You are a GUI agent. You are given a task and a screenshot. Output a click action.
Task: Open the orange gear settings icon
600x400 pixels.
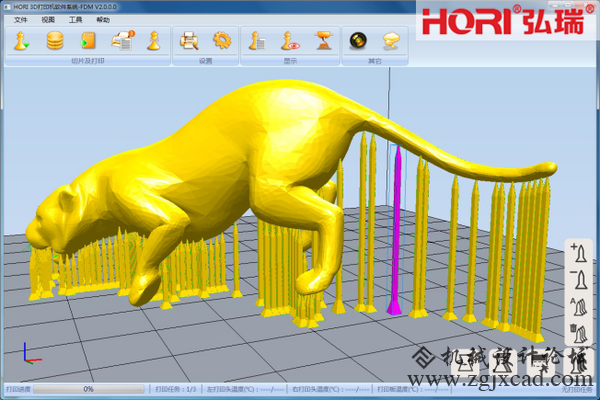click(222, 40)
